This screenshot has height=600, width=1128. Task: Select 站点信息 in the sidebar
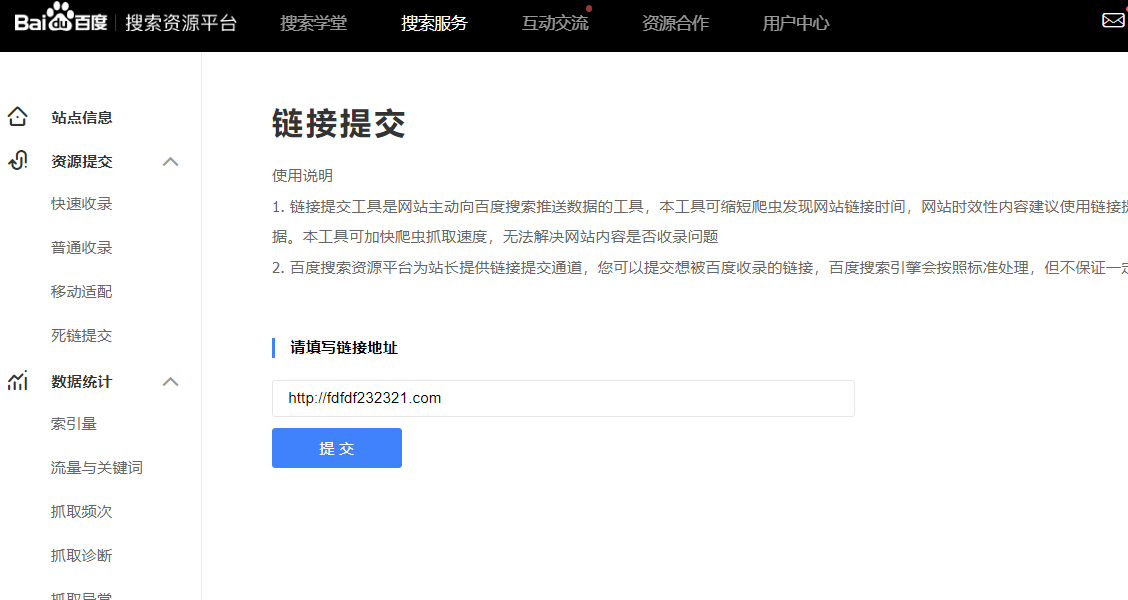82,117
